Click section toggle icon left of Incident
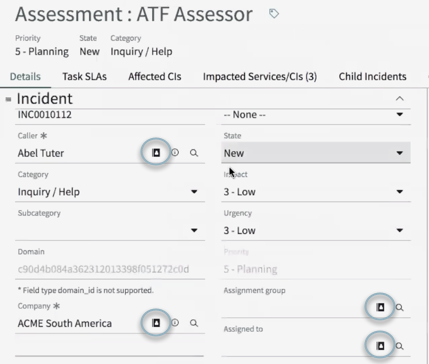The height and width of the screenshot is (364, 429). [8, 99]
